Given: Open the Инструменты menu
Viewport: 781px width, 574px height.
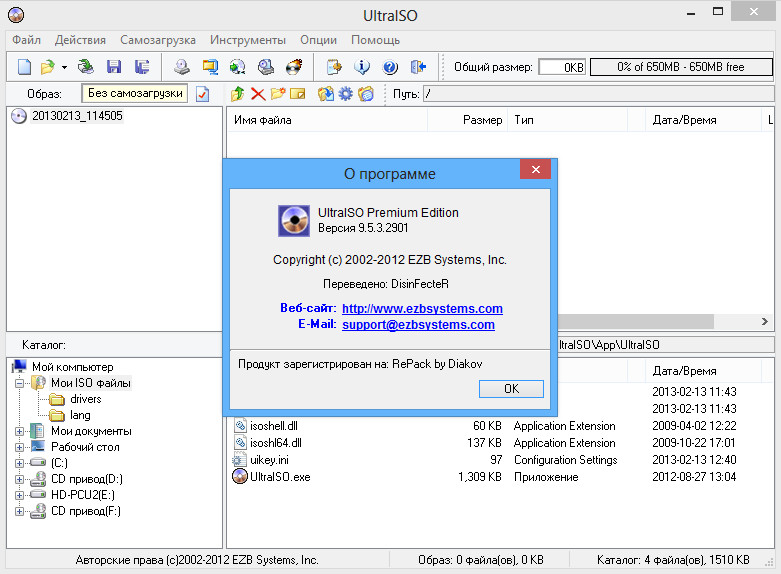Looking at the screenshot, I should (x=247, y=40).
